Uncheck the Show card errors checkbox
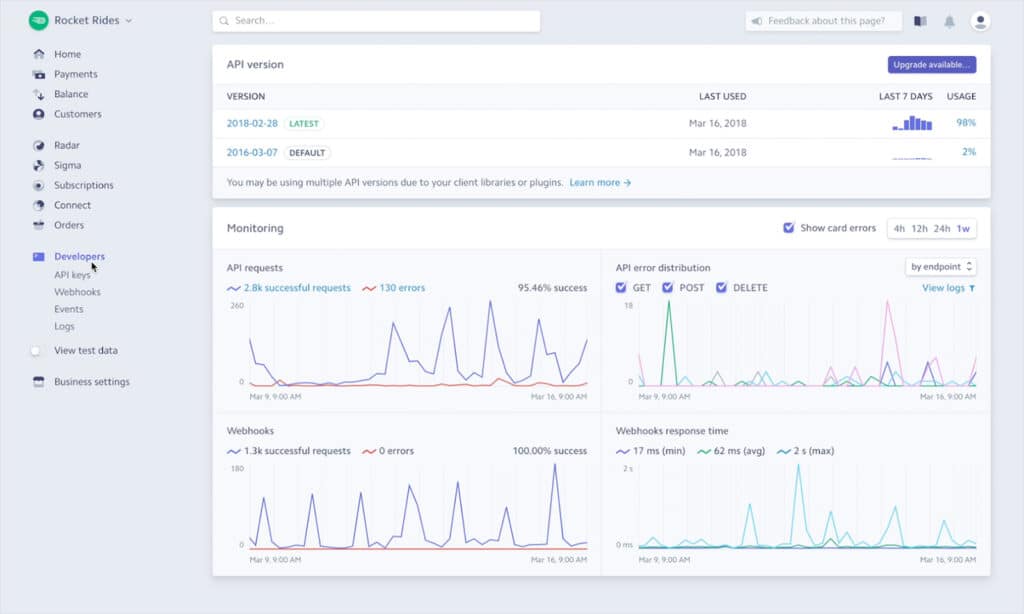This screenshot has height=614, width=1024. [x=788, y=229]
